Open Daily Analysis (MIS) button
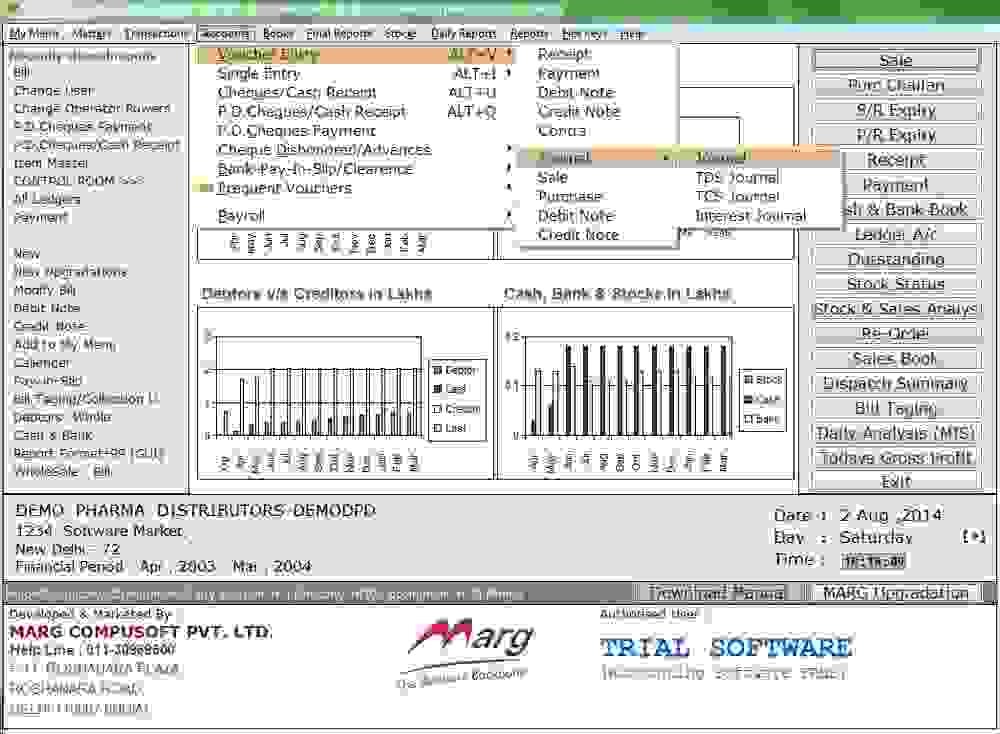Viewport: 1000px width, 734px height. click(x=896, y=433)
